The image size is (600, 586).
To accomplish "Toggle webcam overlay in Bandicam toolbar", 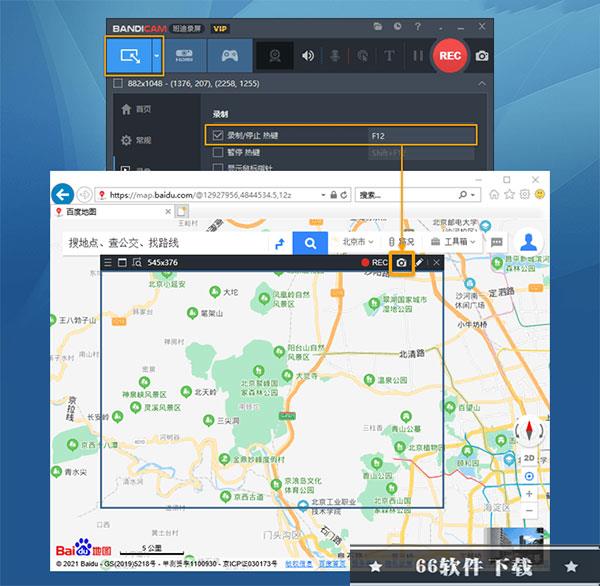I will pos(275,56).
